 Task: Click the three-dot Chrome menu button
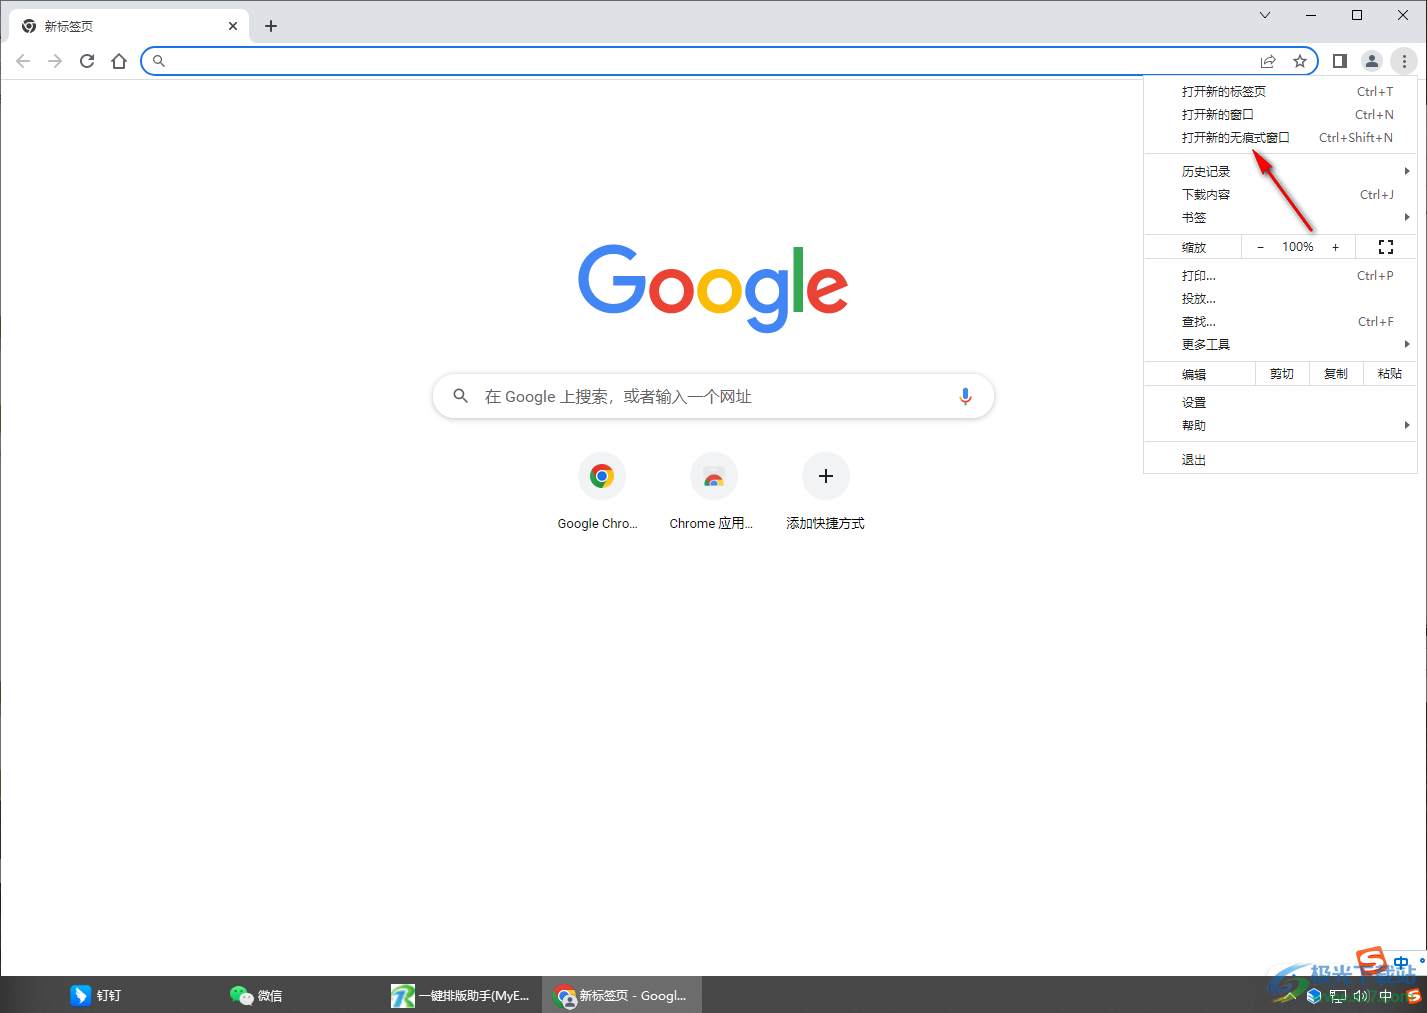pos(1404,61)
